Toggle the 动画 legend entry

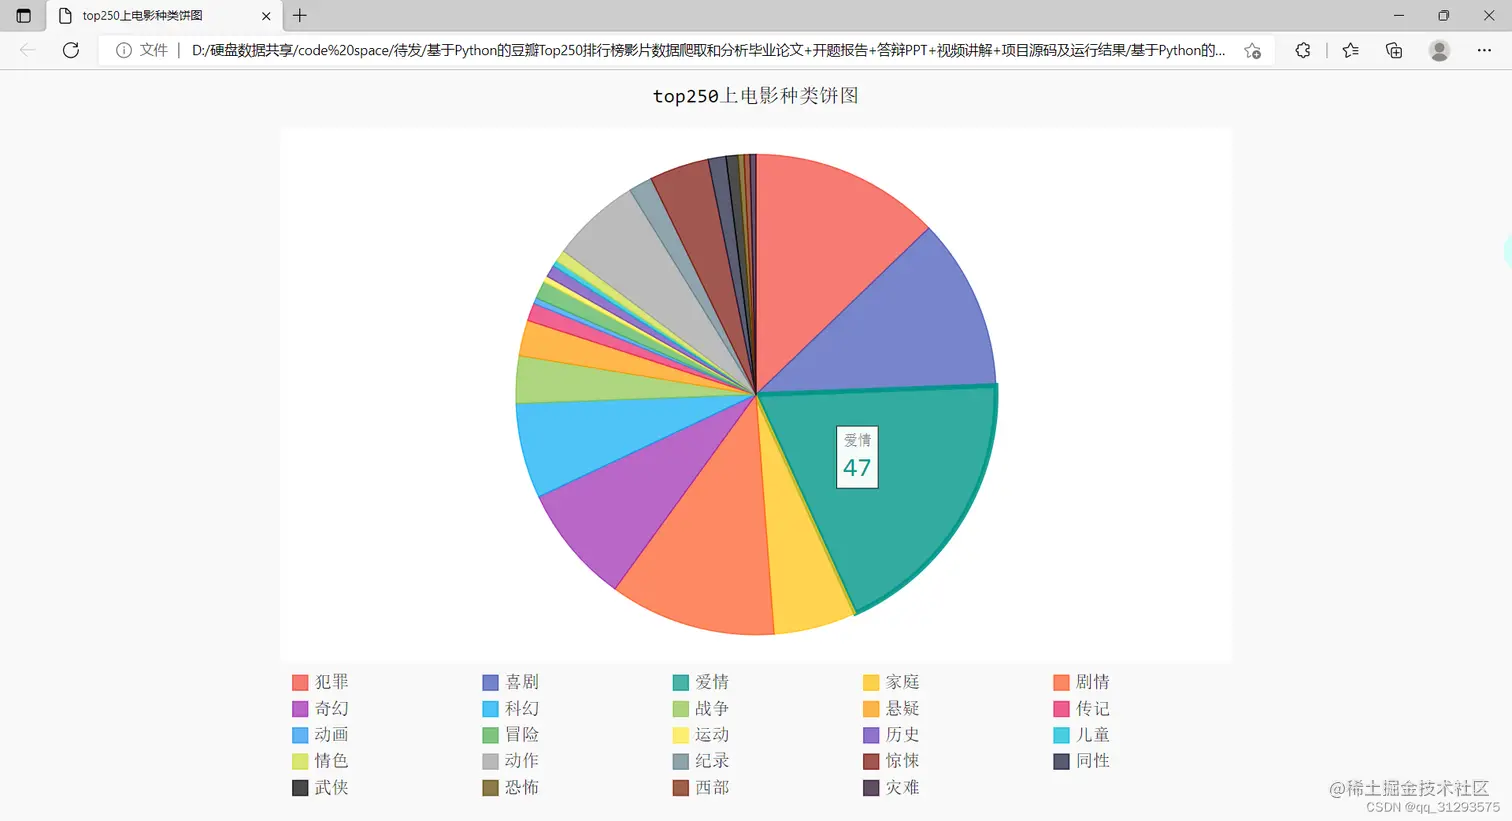point(320,734)
